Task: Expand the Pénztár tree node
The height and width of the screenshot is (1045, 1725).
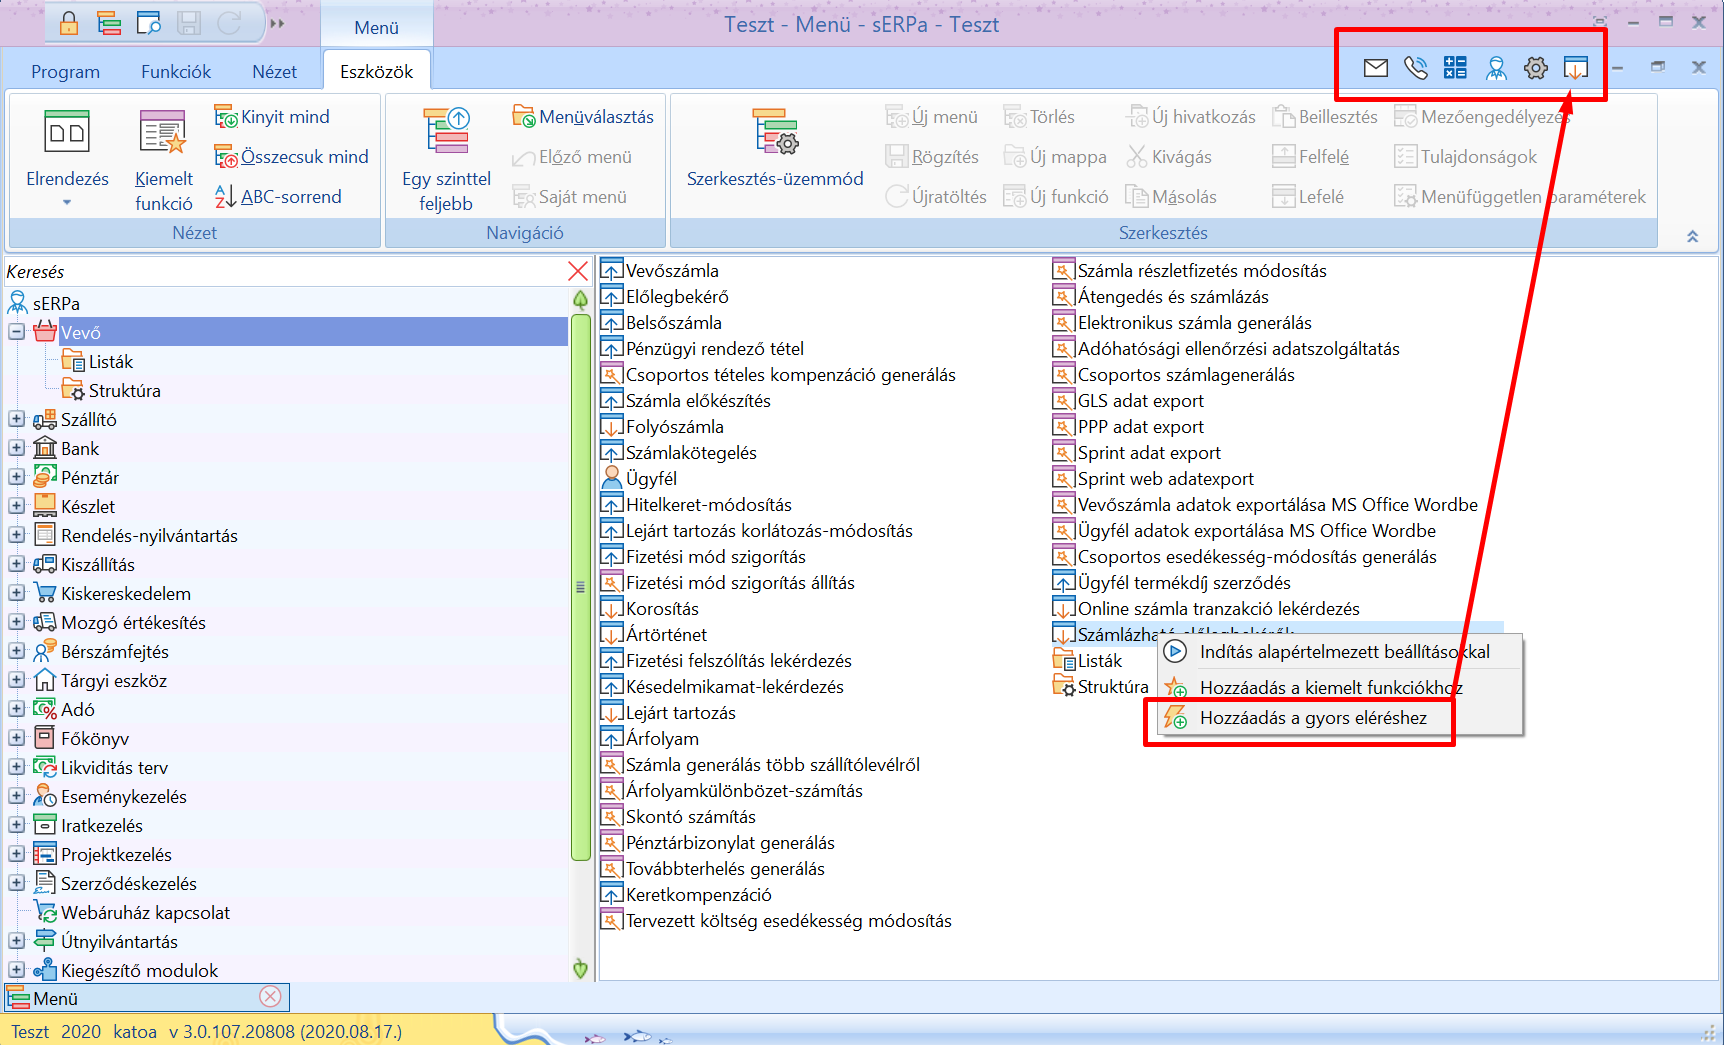Action: 16,477
